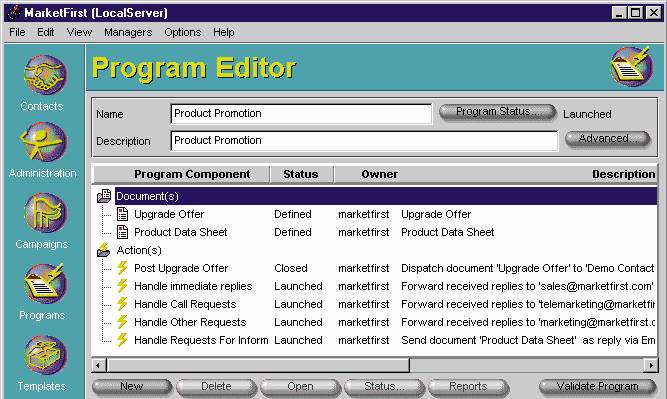Click the Handle Call Requests lightning icon
This screenshot has height=399, width=667.
pos(122,304)
